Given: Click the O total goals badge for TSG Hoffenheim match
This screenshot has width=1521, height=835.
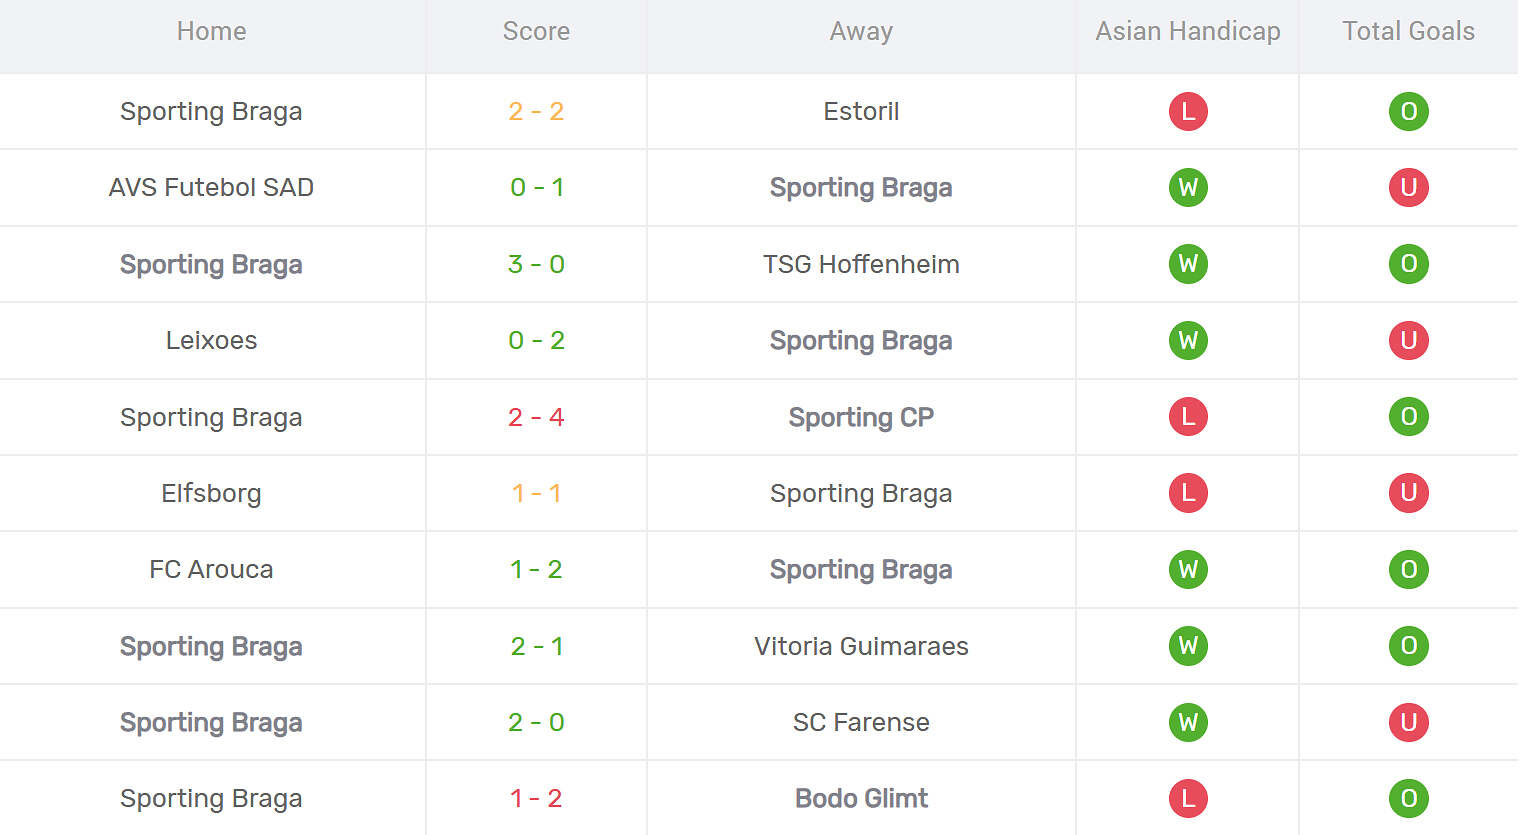Looking at the screenshot, I should coord(1408,264).
